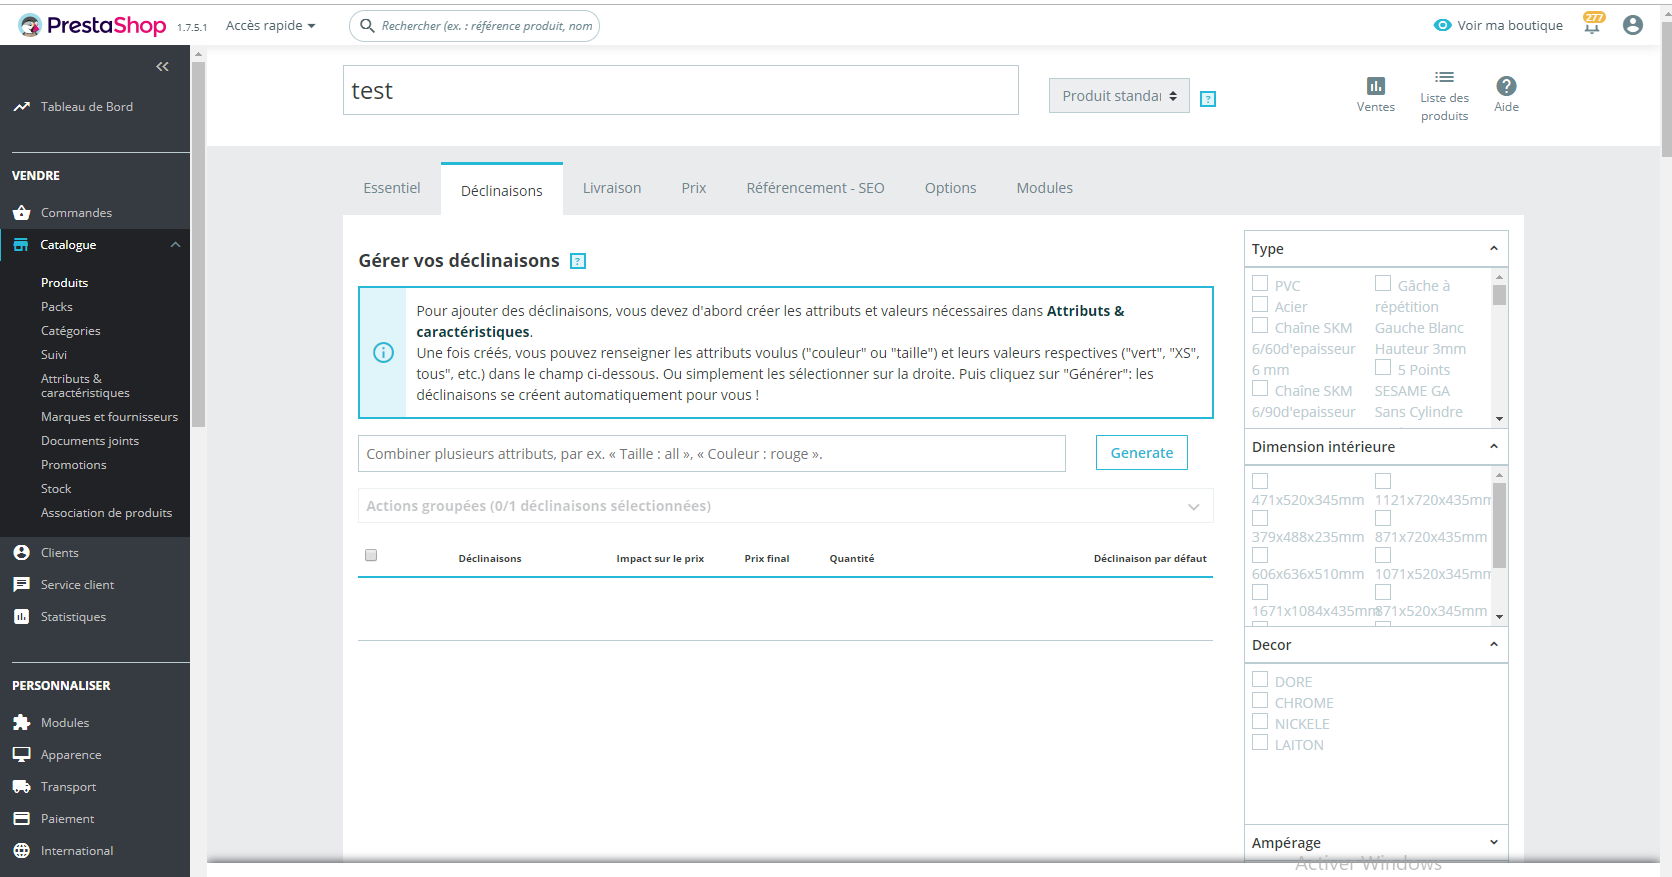Check the Acier type checkbox

coord(1260,304)
